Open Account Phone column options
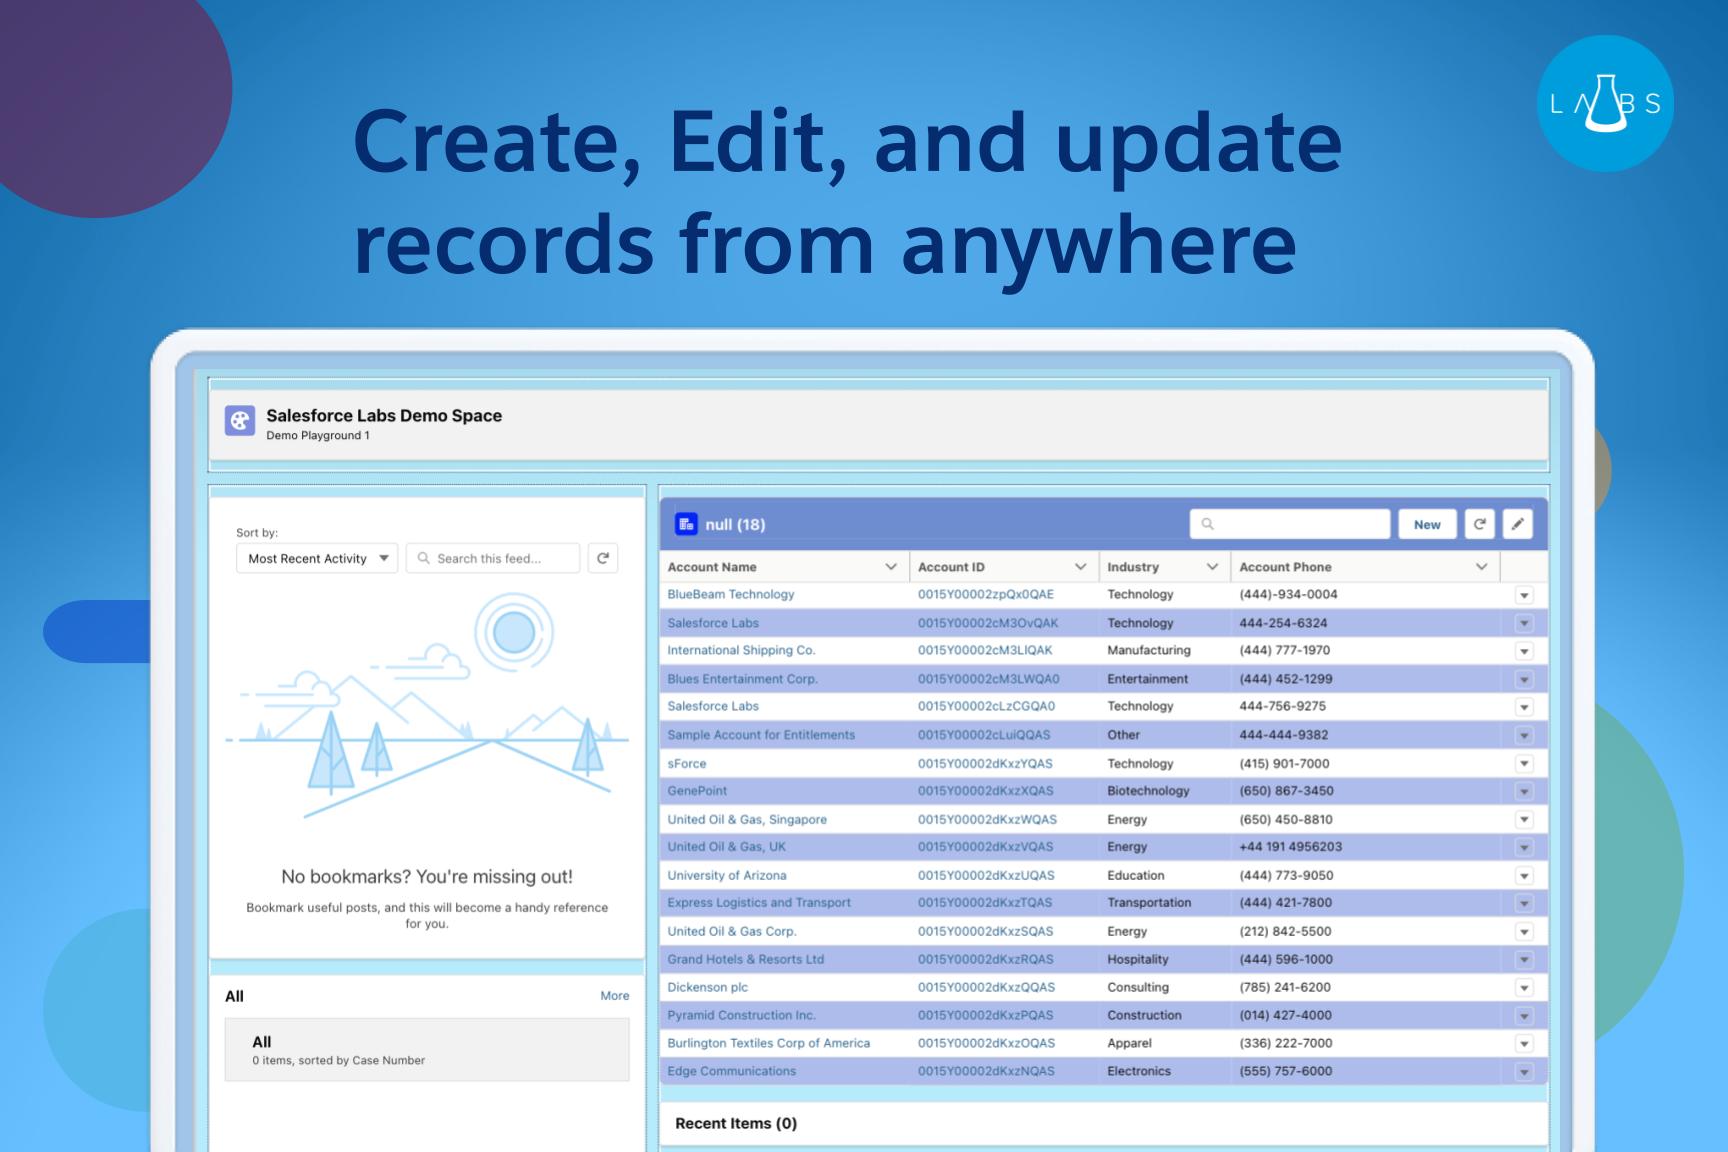The height and width of the screenshot is (1152, 1728). [1481, 567]
